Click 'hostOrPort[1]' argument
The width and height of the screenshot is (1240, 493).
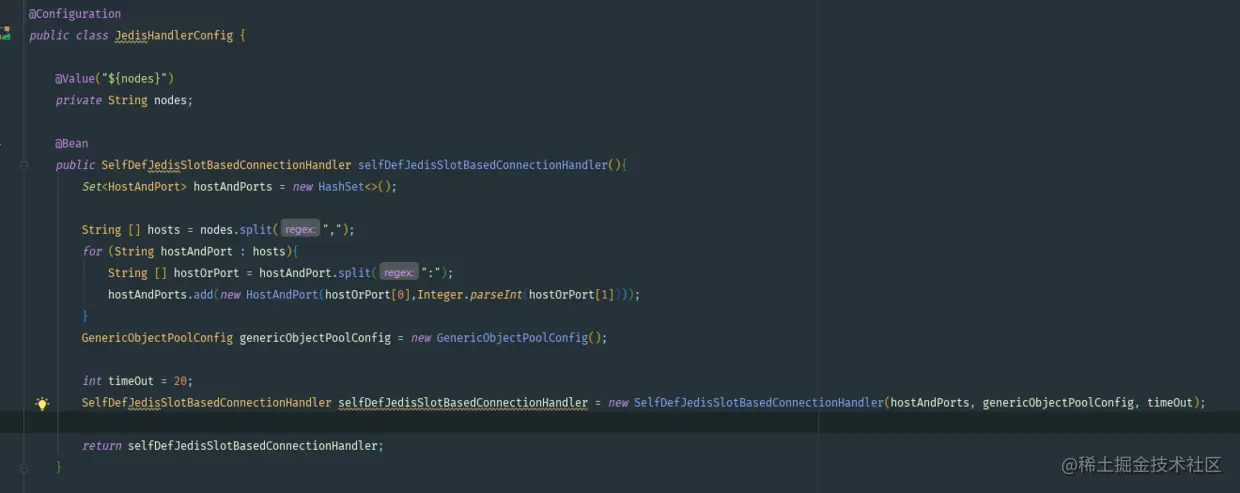pyautogui.click(x=572, y=295)
